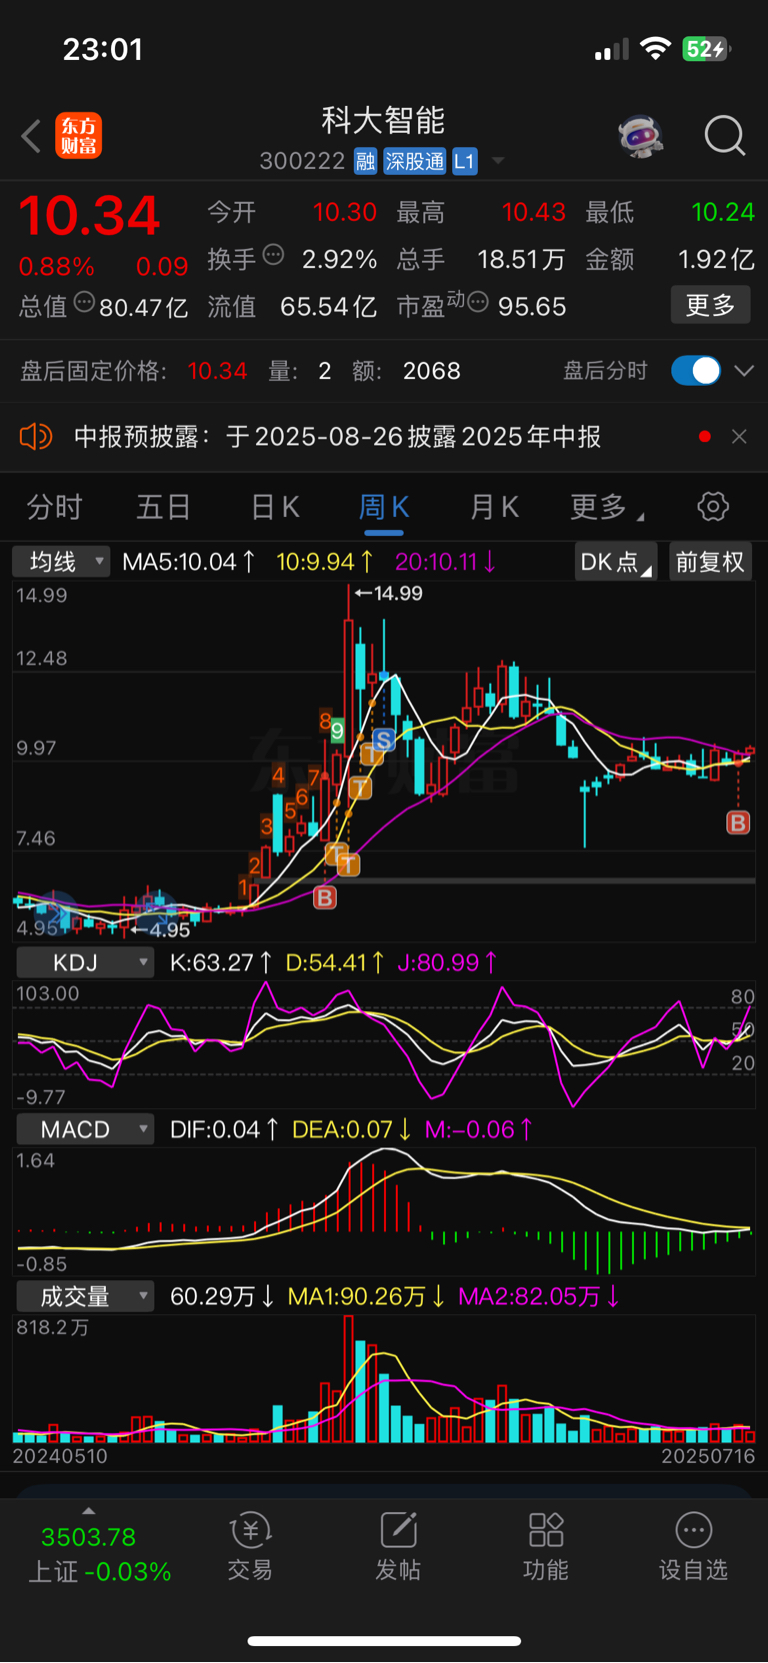The width and height of the screenshot is (768, 1663).
Task: Tap the MA2:82.05万 value
Action: (539, 1297)
